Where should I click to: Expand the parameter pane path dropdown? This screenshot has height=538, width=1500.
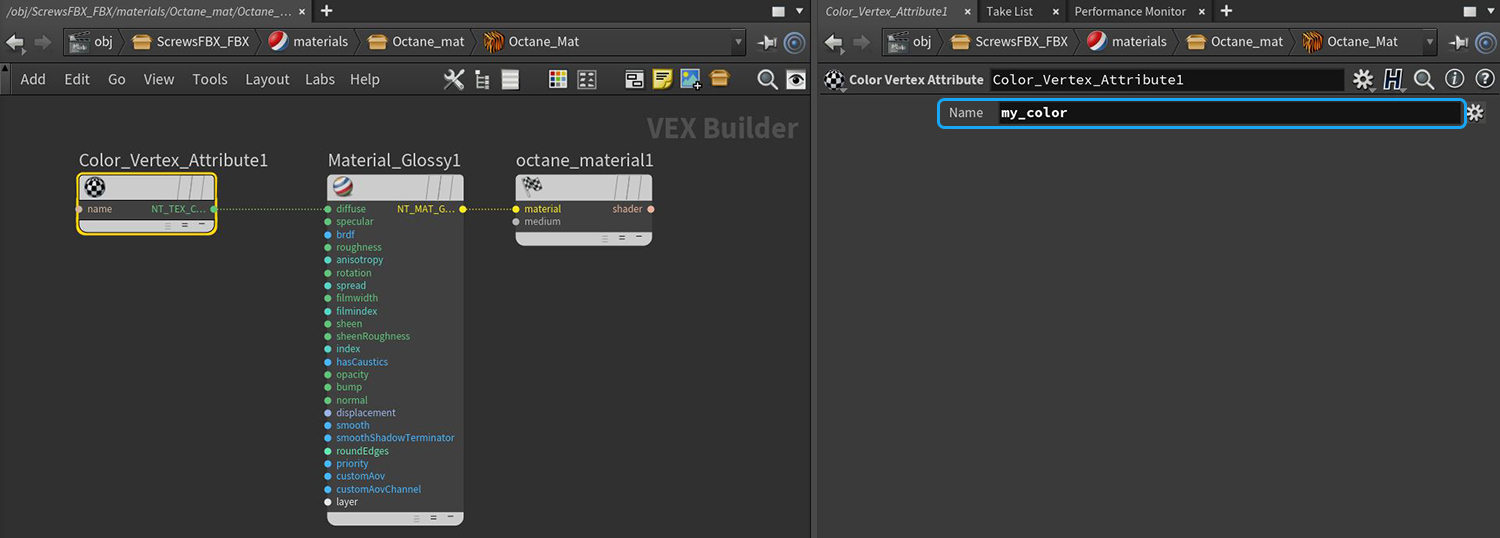pyautogui.click(x=1429, y=42)
